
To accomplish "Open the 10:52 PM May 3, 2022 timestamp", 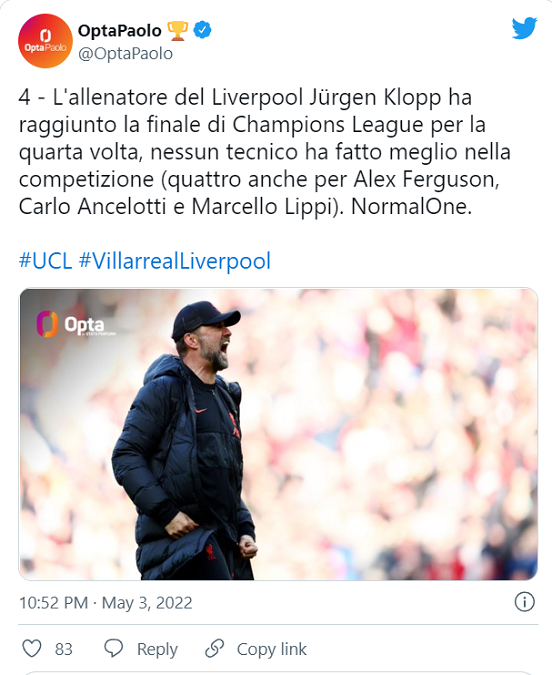I will (x=105, y=603).
